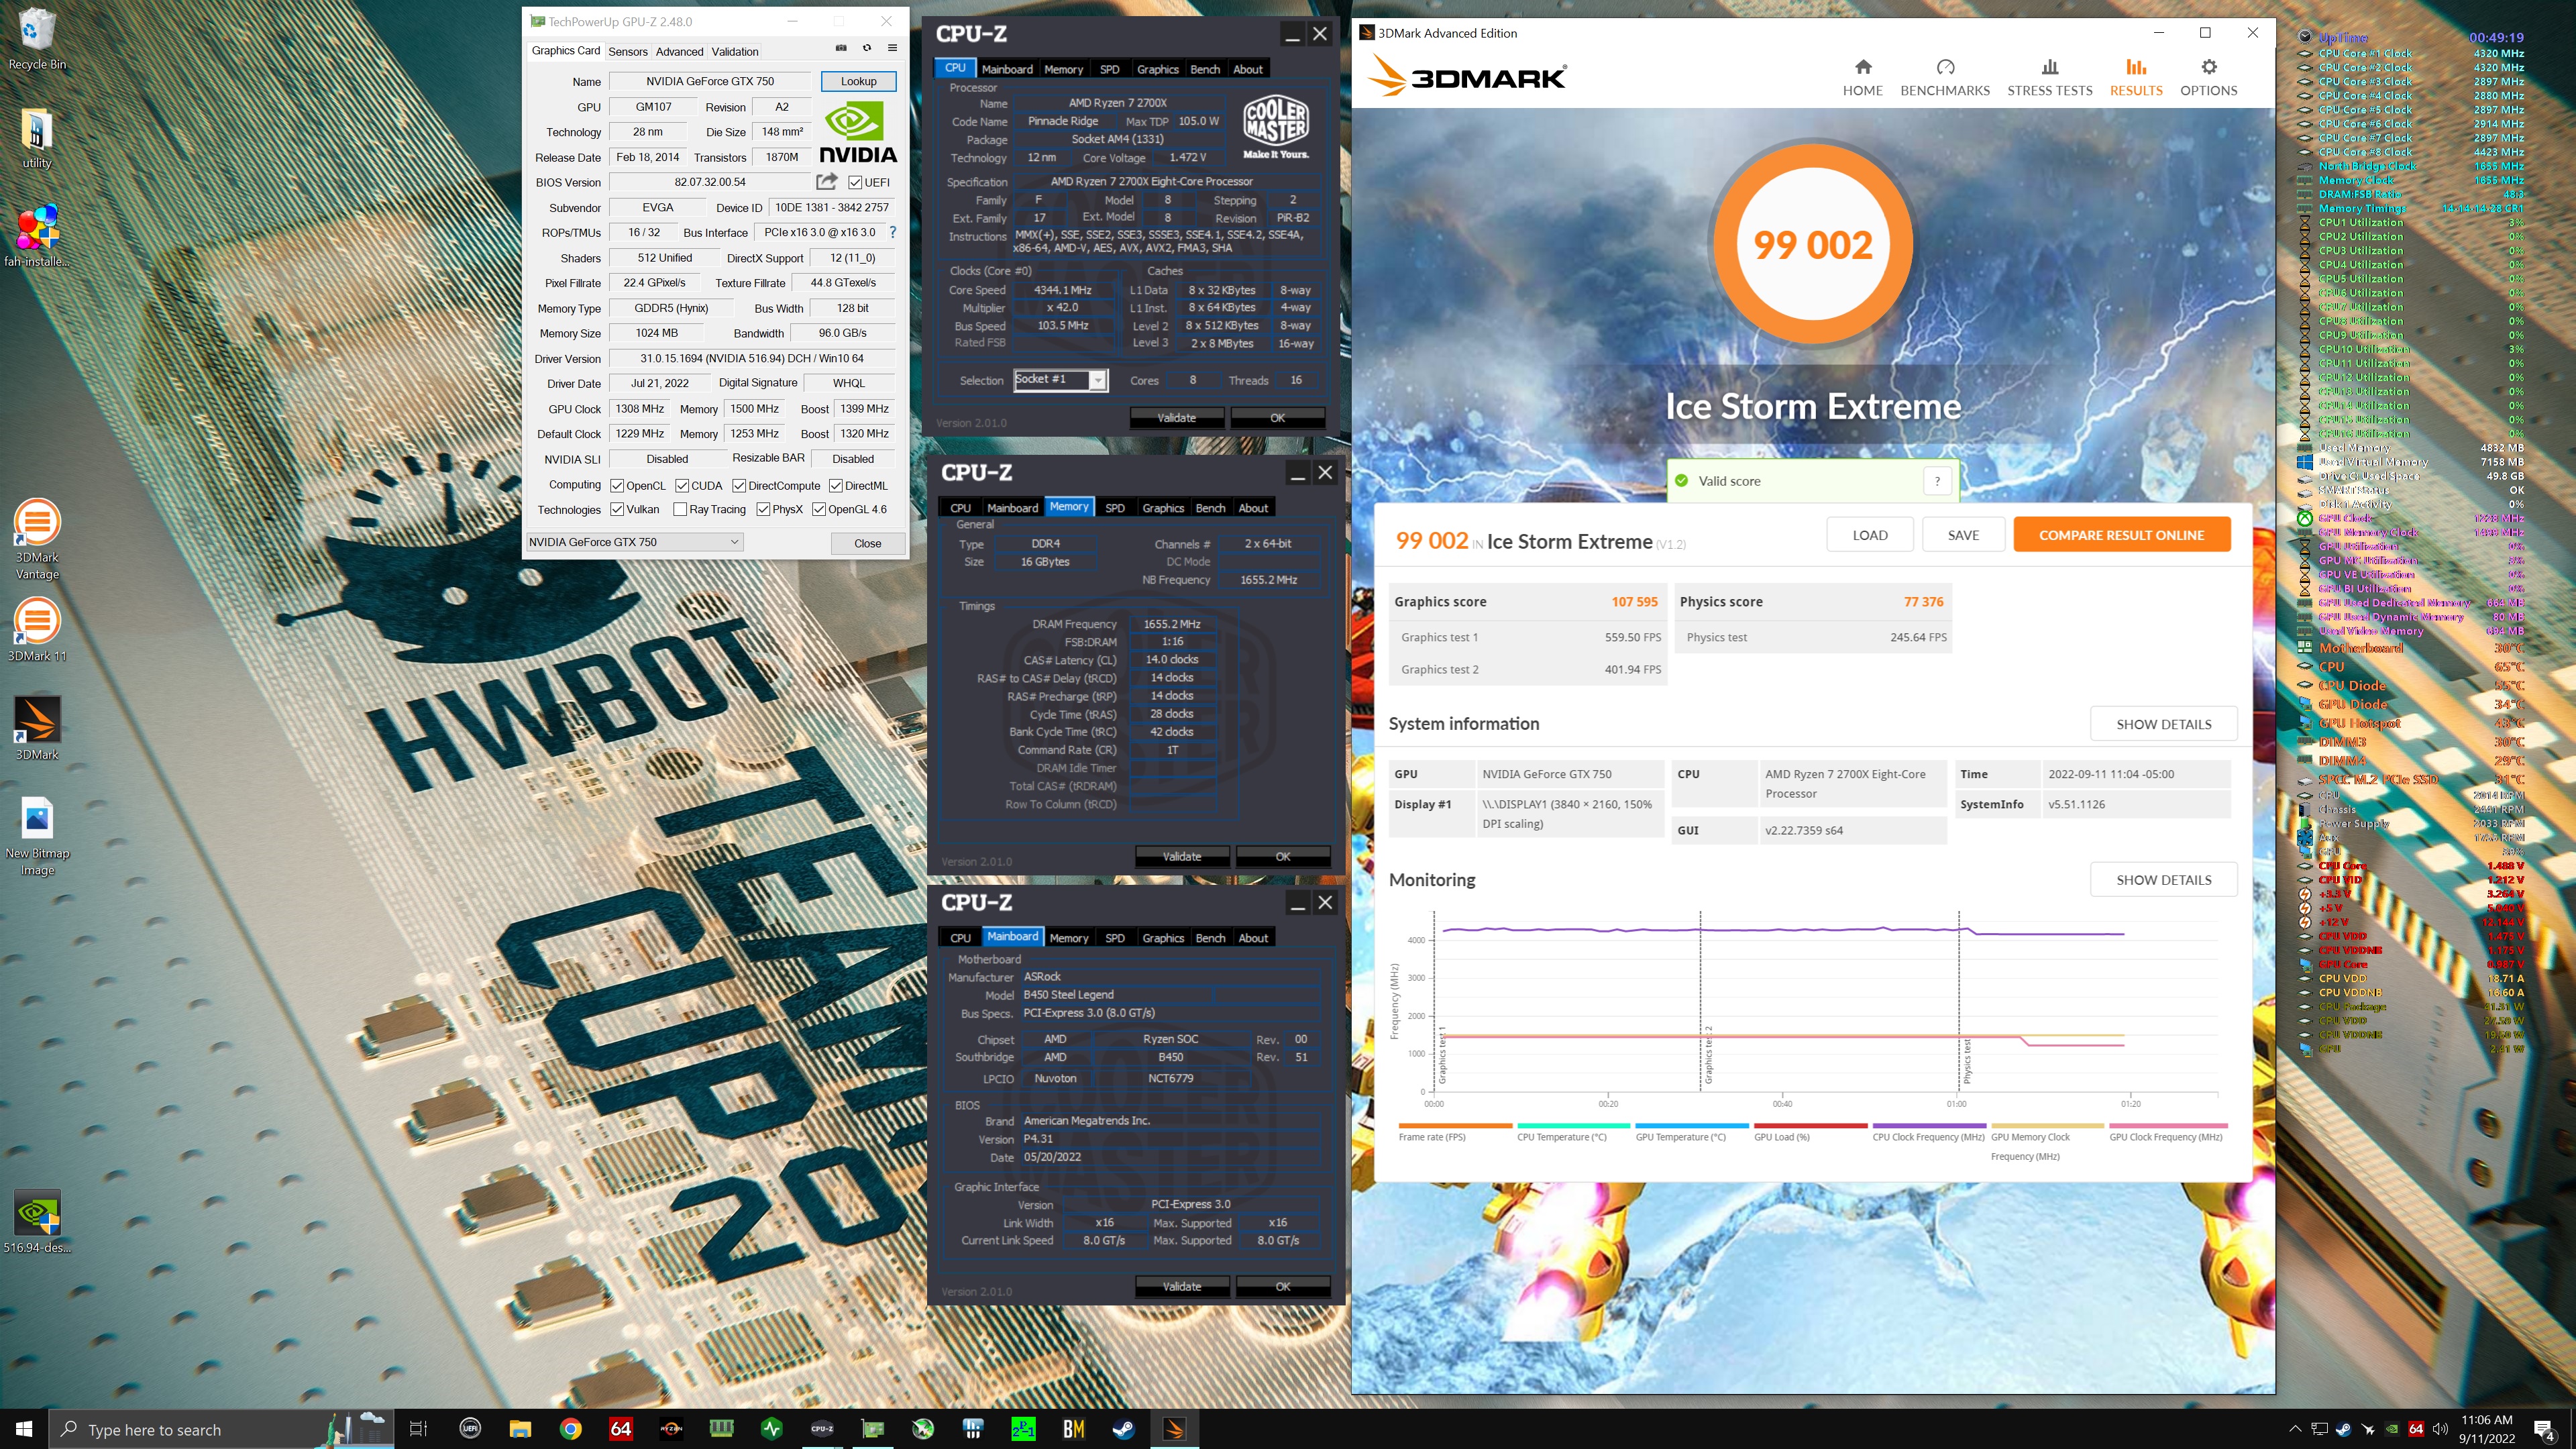Viewport: 2576px width, 1449px height.
Task: Open the SPD tab in middle CPU-Z window
Action: (x=1115, y=508)
